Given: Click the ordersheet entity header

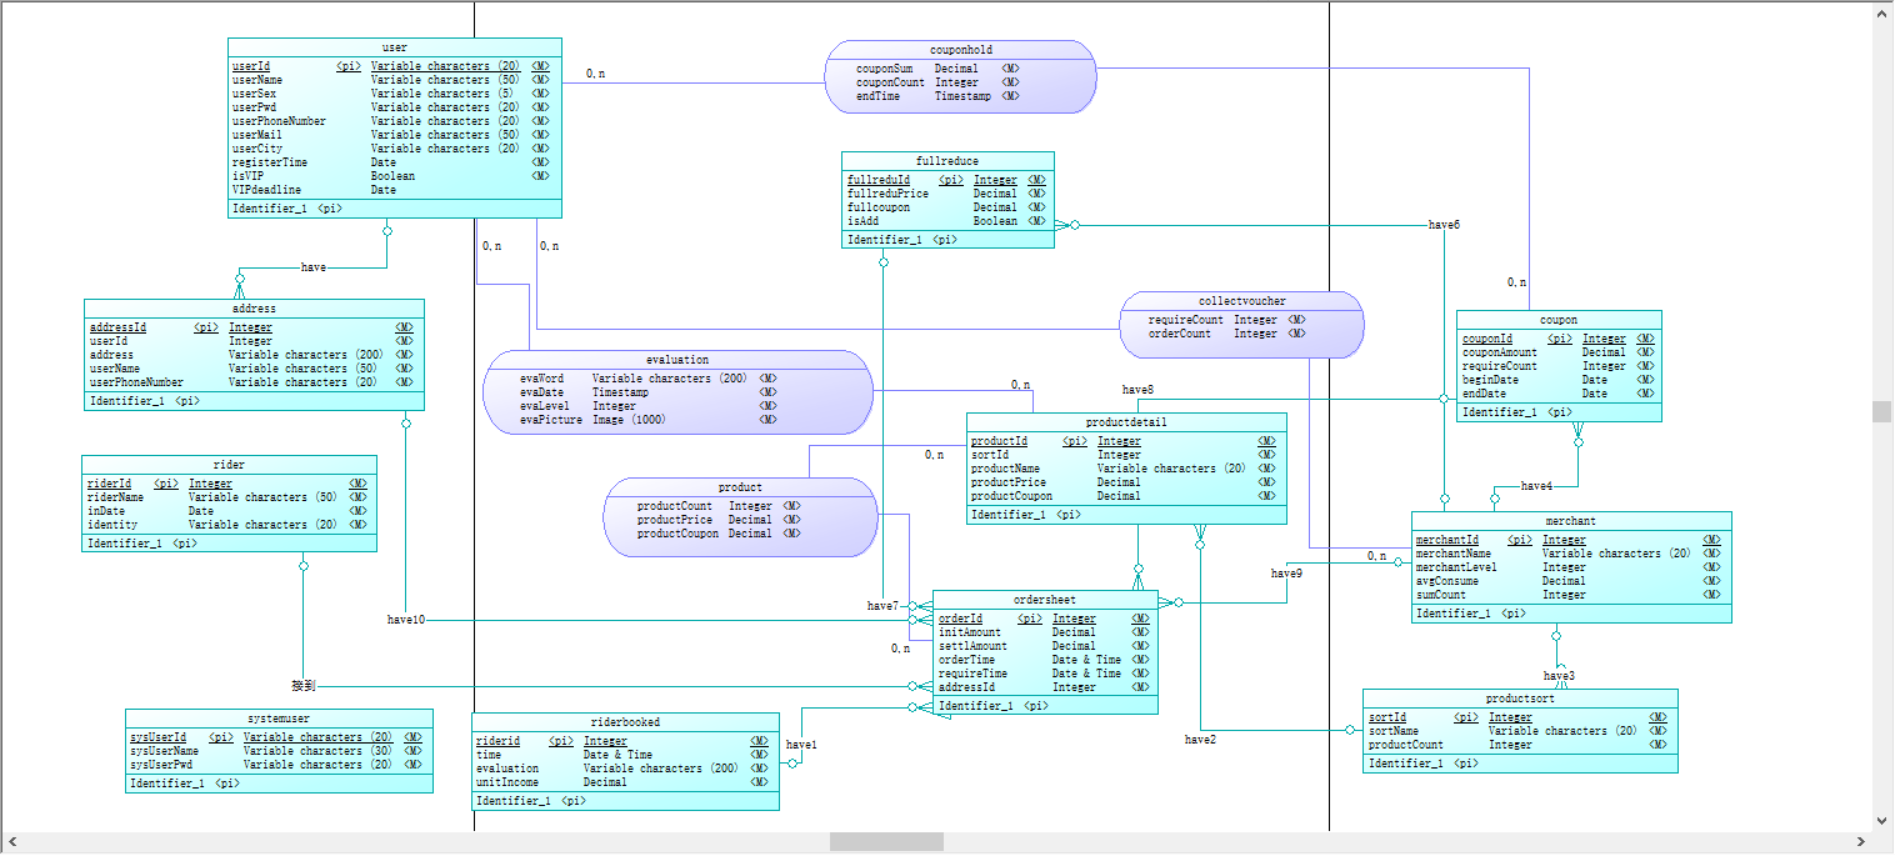Looking at the screenshot, I should pyautogui.click(x=1044, y=600).
